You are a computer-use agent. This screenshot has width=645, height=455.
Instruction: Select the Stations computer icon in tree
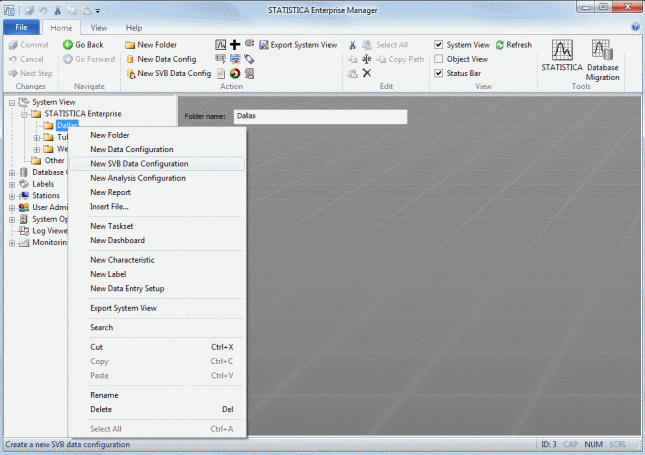click(24, 195)
